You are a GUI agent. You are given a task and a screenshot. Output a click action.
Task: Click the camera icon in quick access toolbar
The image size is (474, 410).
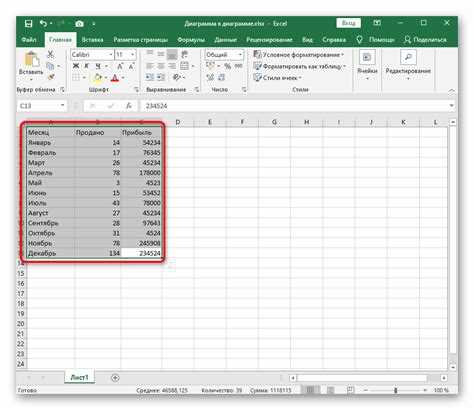[79, 24]
